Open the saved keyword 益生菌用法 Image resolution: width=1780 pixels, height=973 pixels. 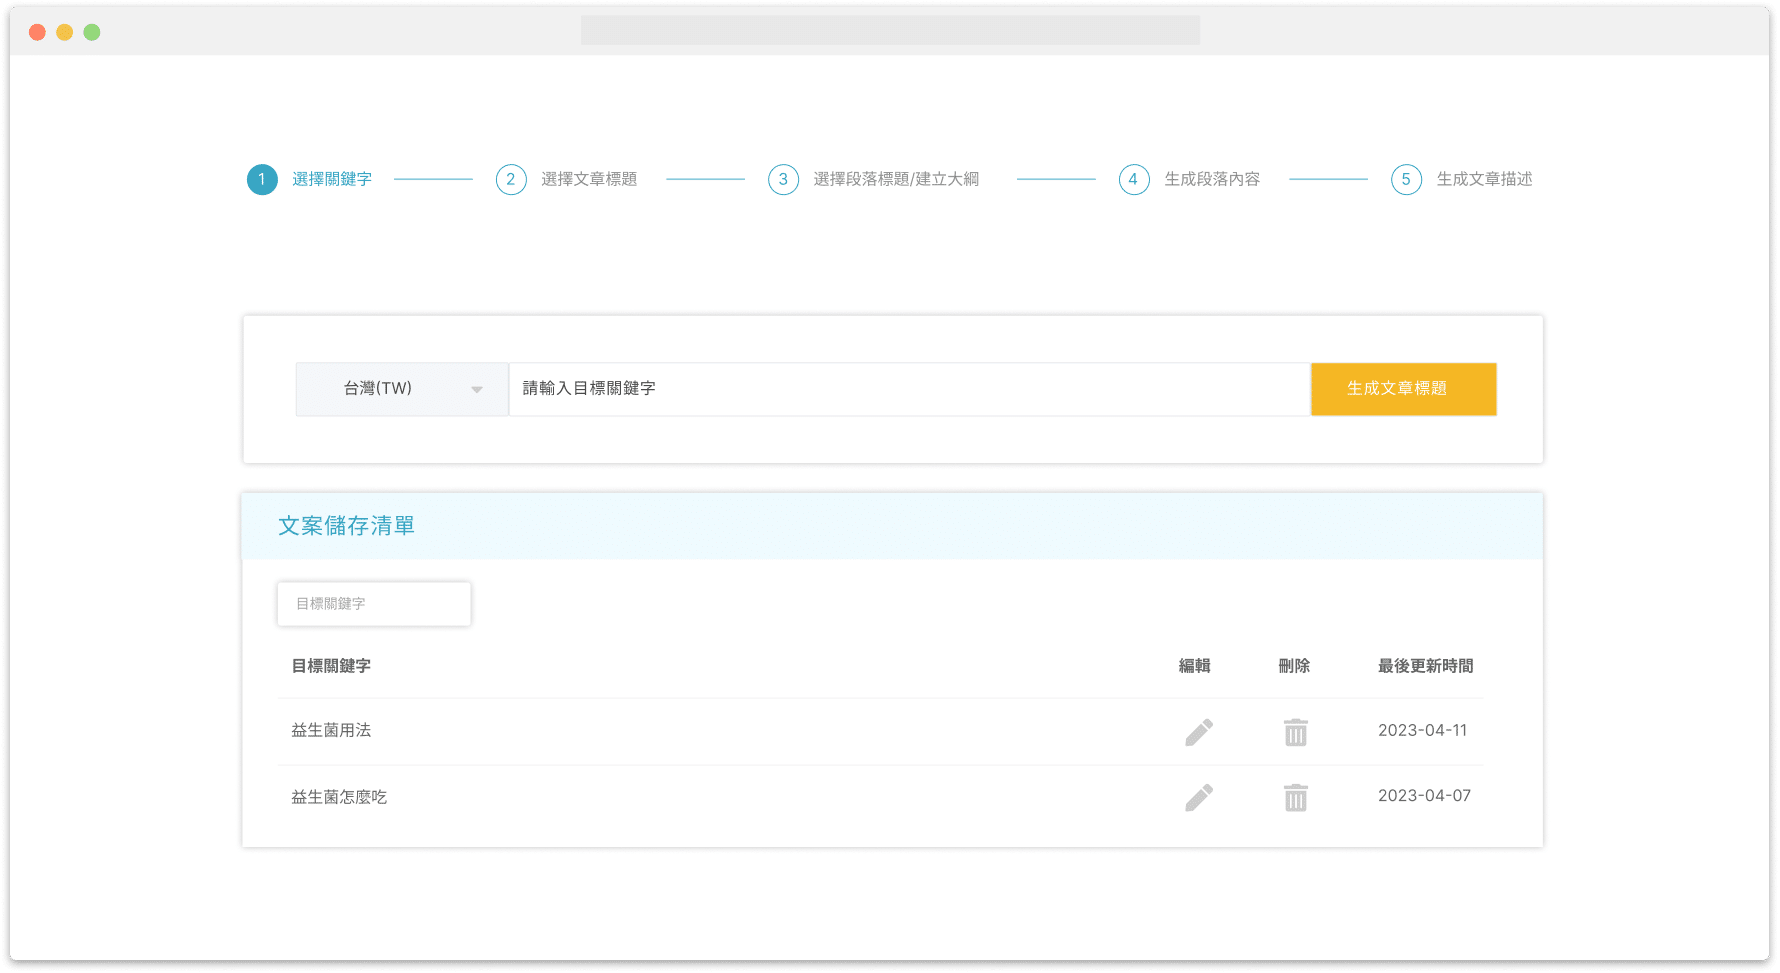pos(331,730)
